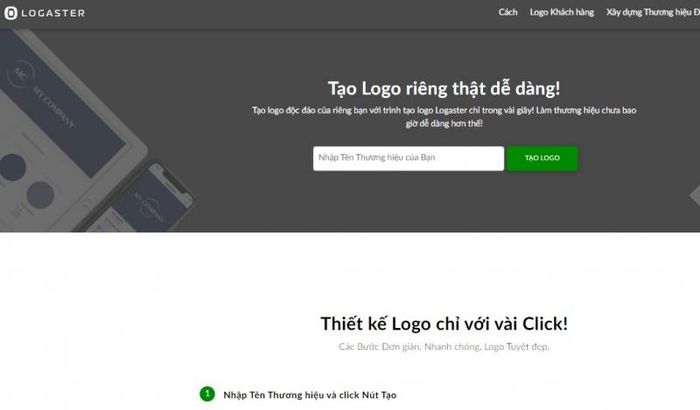This screenshot has width=700, height=410.
Task: Click the My Company emblem on the phone screen
Action: tap(149, 207)
